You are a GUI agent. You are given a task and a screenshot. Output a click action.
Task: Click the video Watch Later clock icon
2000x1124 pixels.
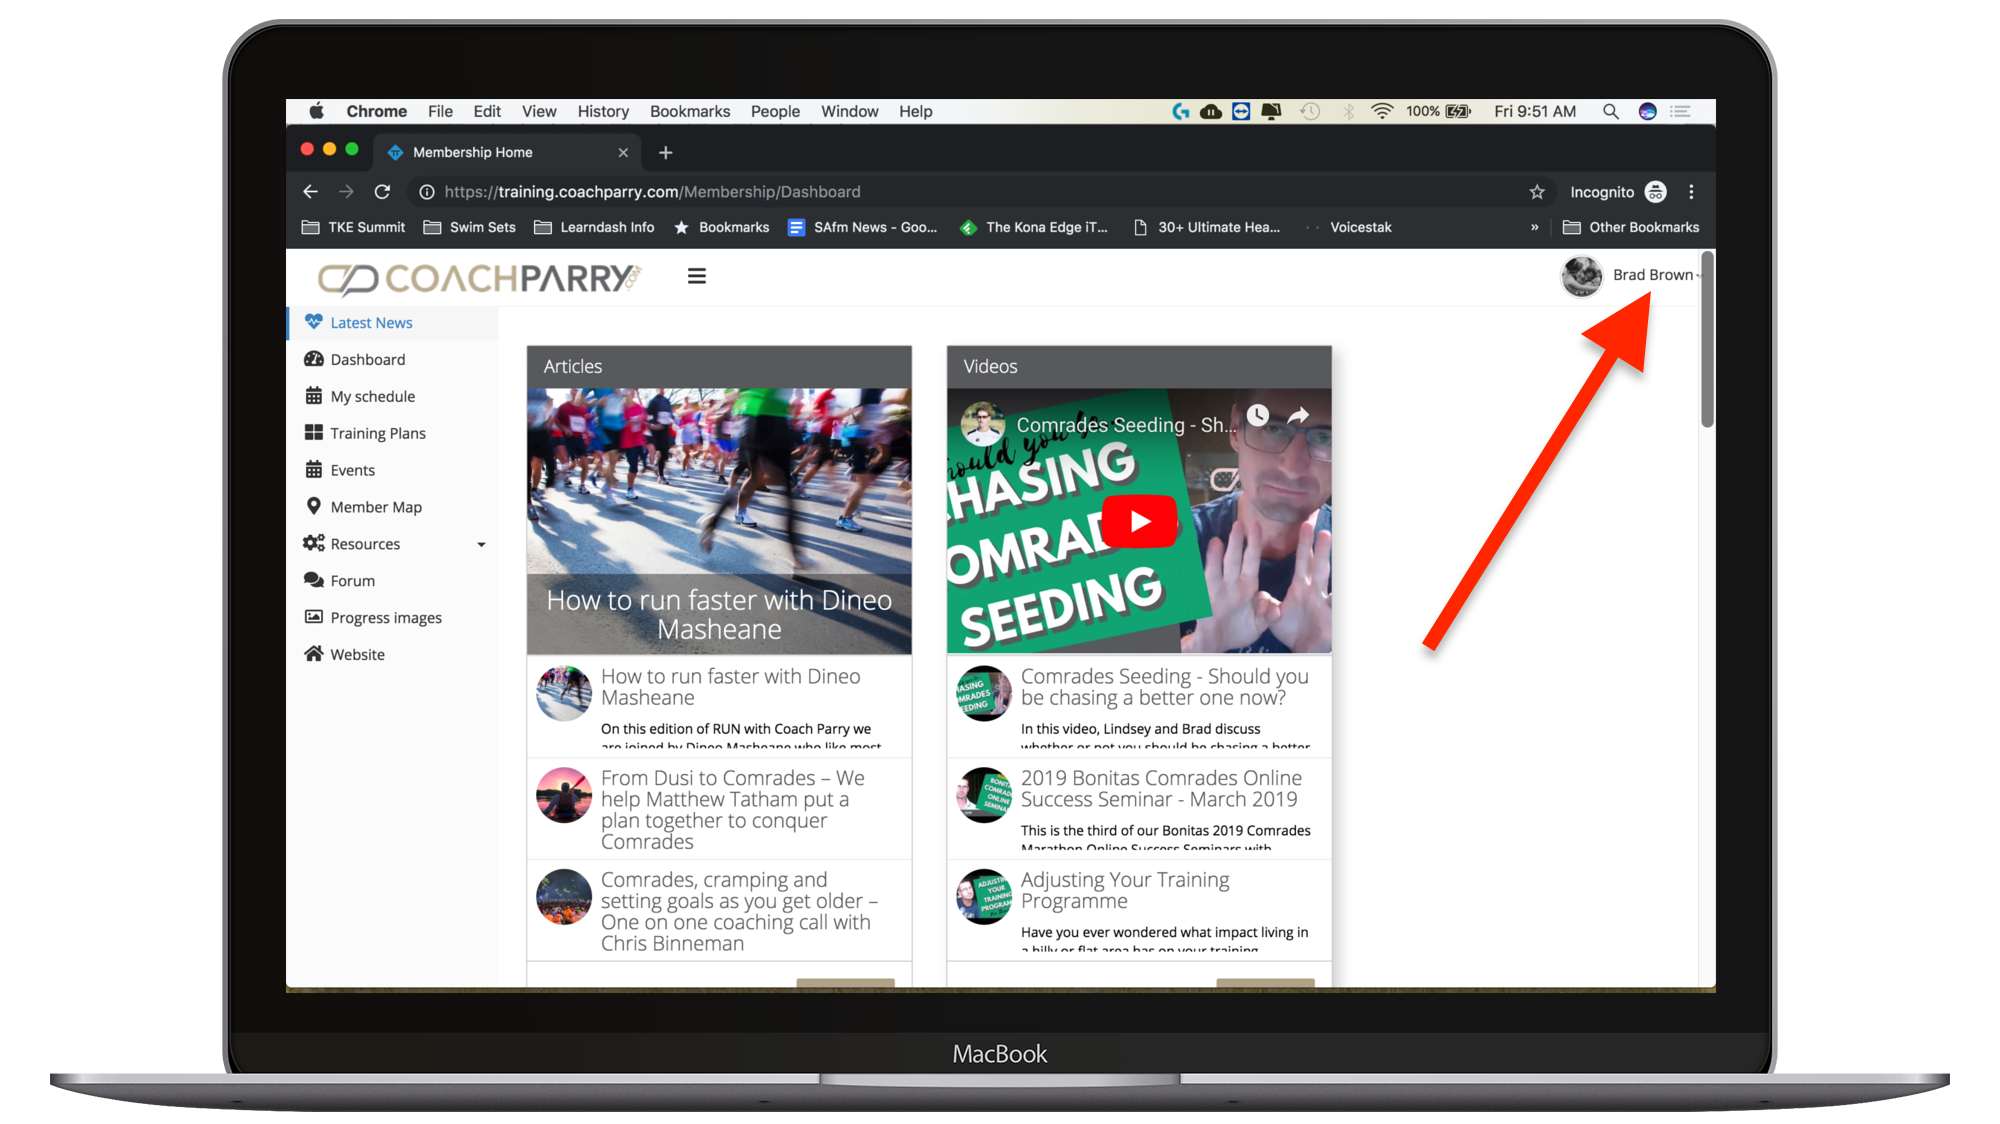click(1257, 415)
